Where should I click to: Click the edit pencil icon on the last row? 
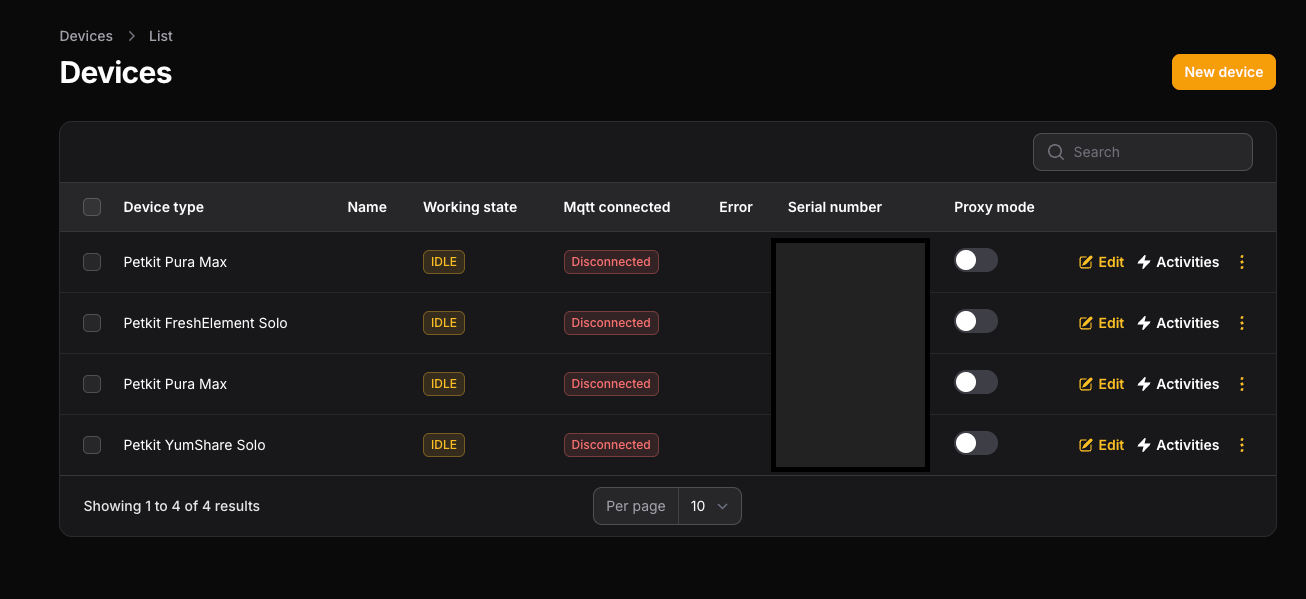coord(1086,445)
